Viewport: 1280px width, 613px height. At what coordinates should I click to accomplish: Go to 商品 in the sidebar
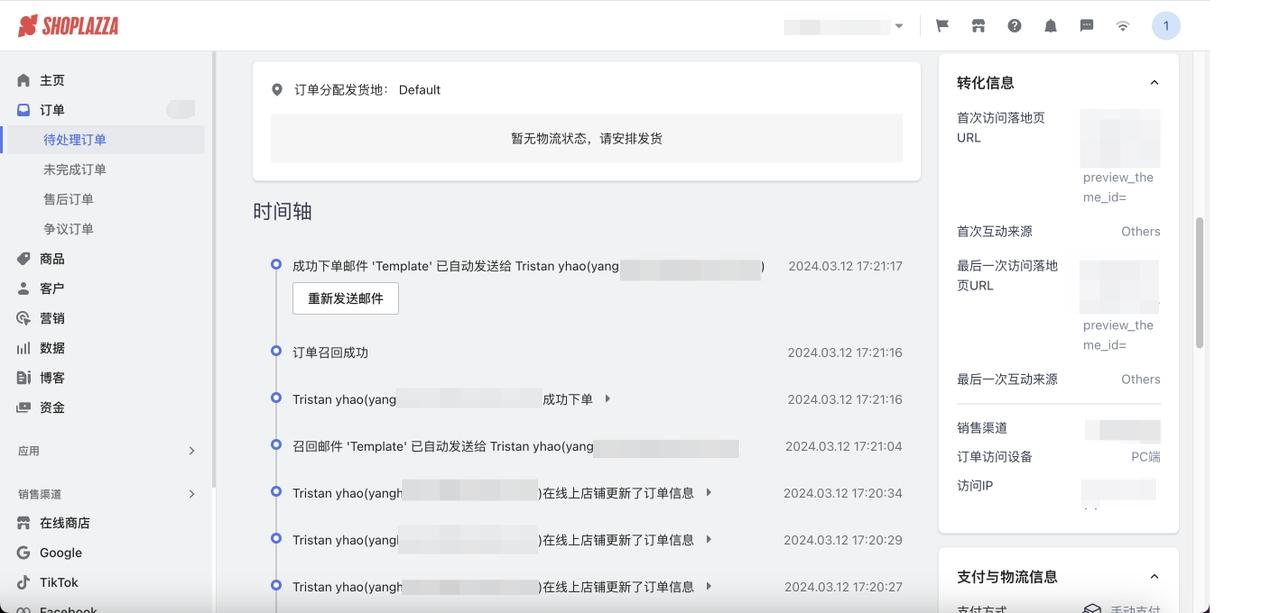pos(52,259)
